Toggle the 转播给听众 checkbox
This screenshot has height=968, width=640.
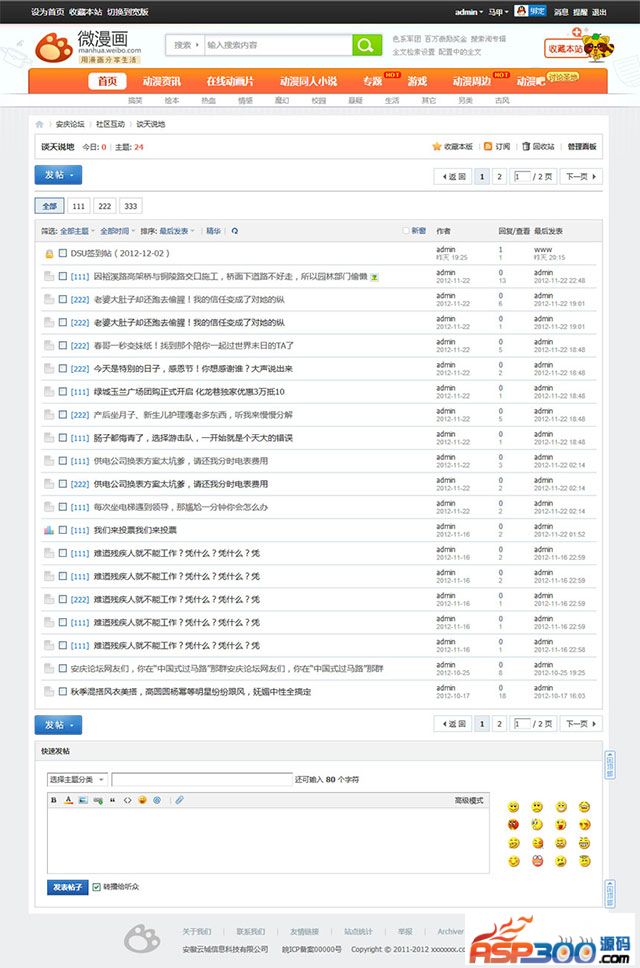pyautogui.click(x=96, y=887)
